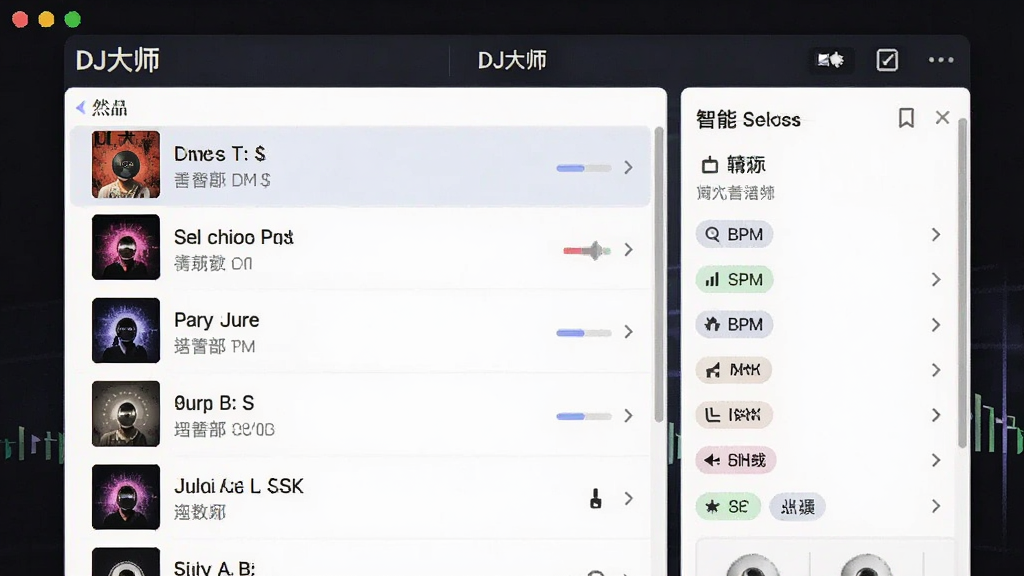Screen dimensions: 1024x576
Task: Select the green SPM tag
Action: 734,280
